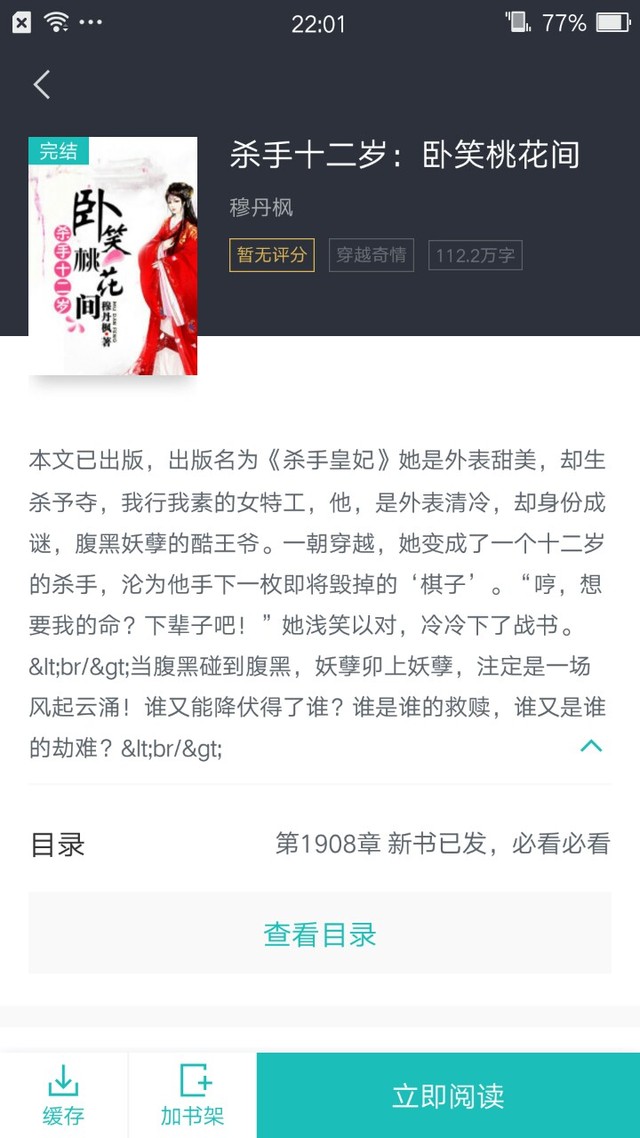Tap the vibrate mode phone icon
This screenshot has height=1138, width=640.
coord(518,22)
